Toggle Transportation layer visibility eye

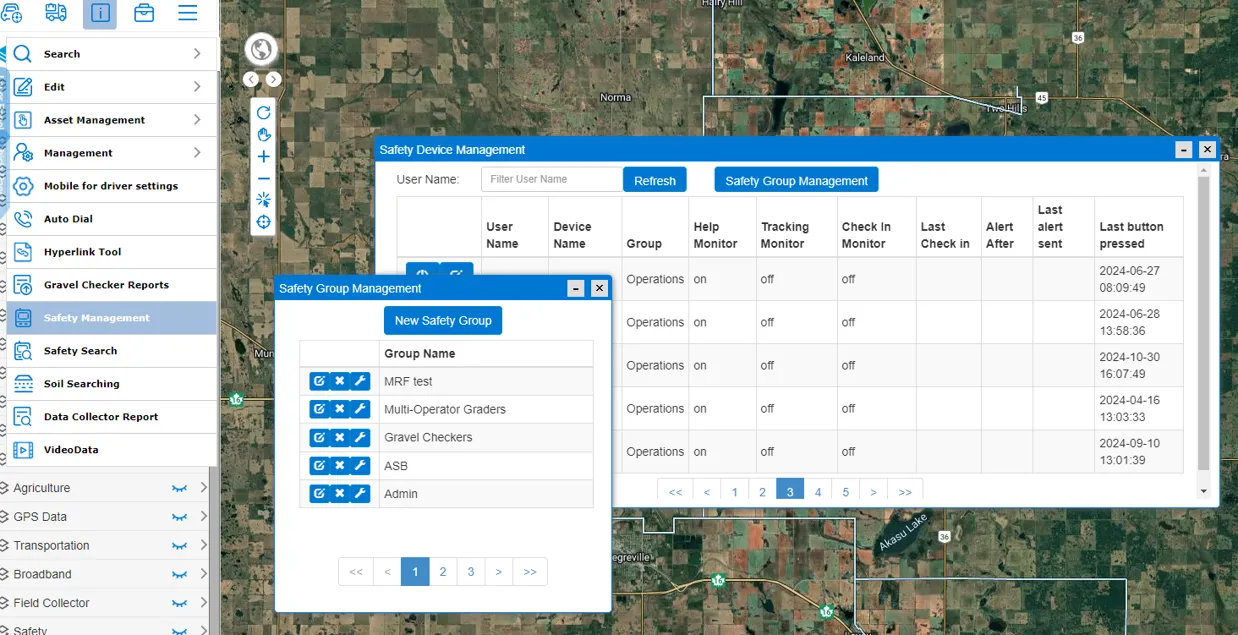[x=179, y=546]
